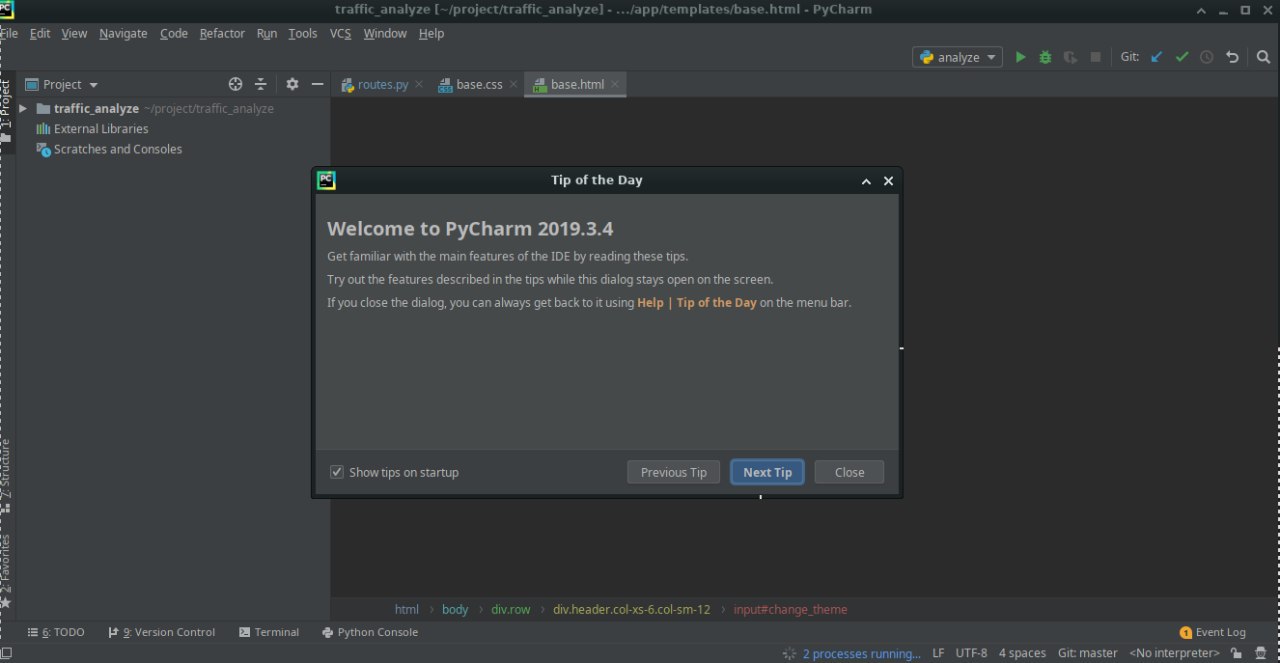Click the grey Stop square icon
The width and height of the screenshot is (1280, 663).
click(1095, 57)
